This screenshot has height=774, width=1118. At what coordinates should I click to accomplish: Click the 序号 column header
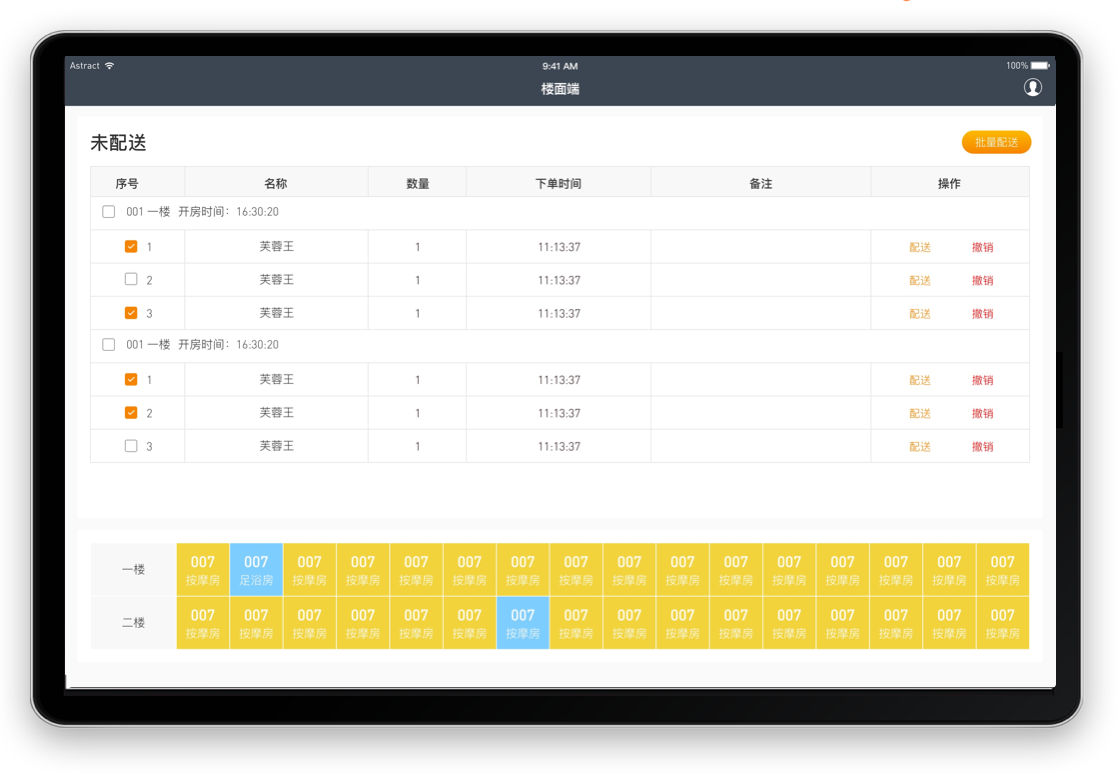127,184
